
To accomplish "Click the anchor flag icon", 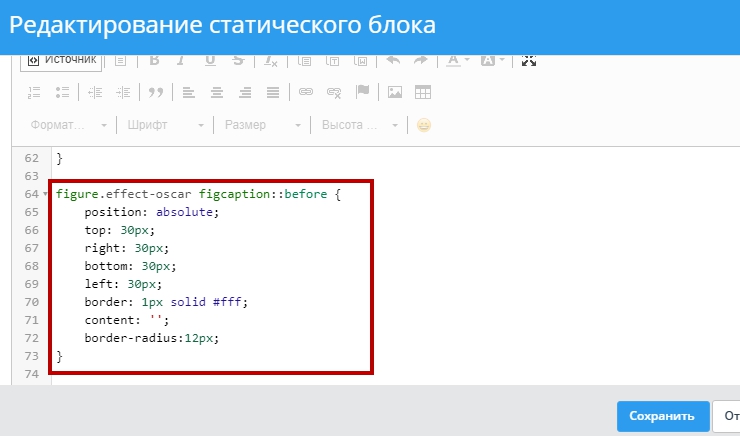I will tap(363, 92).
